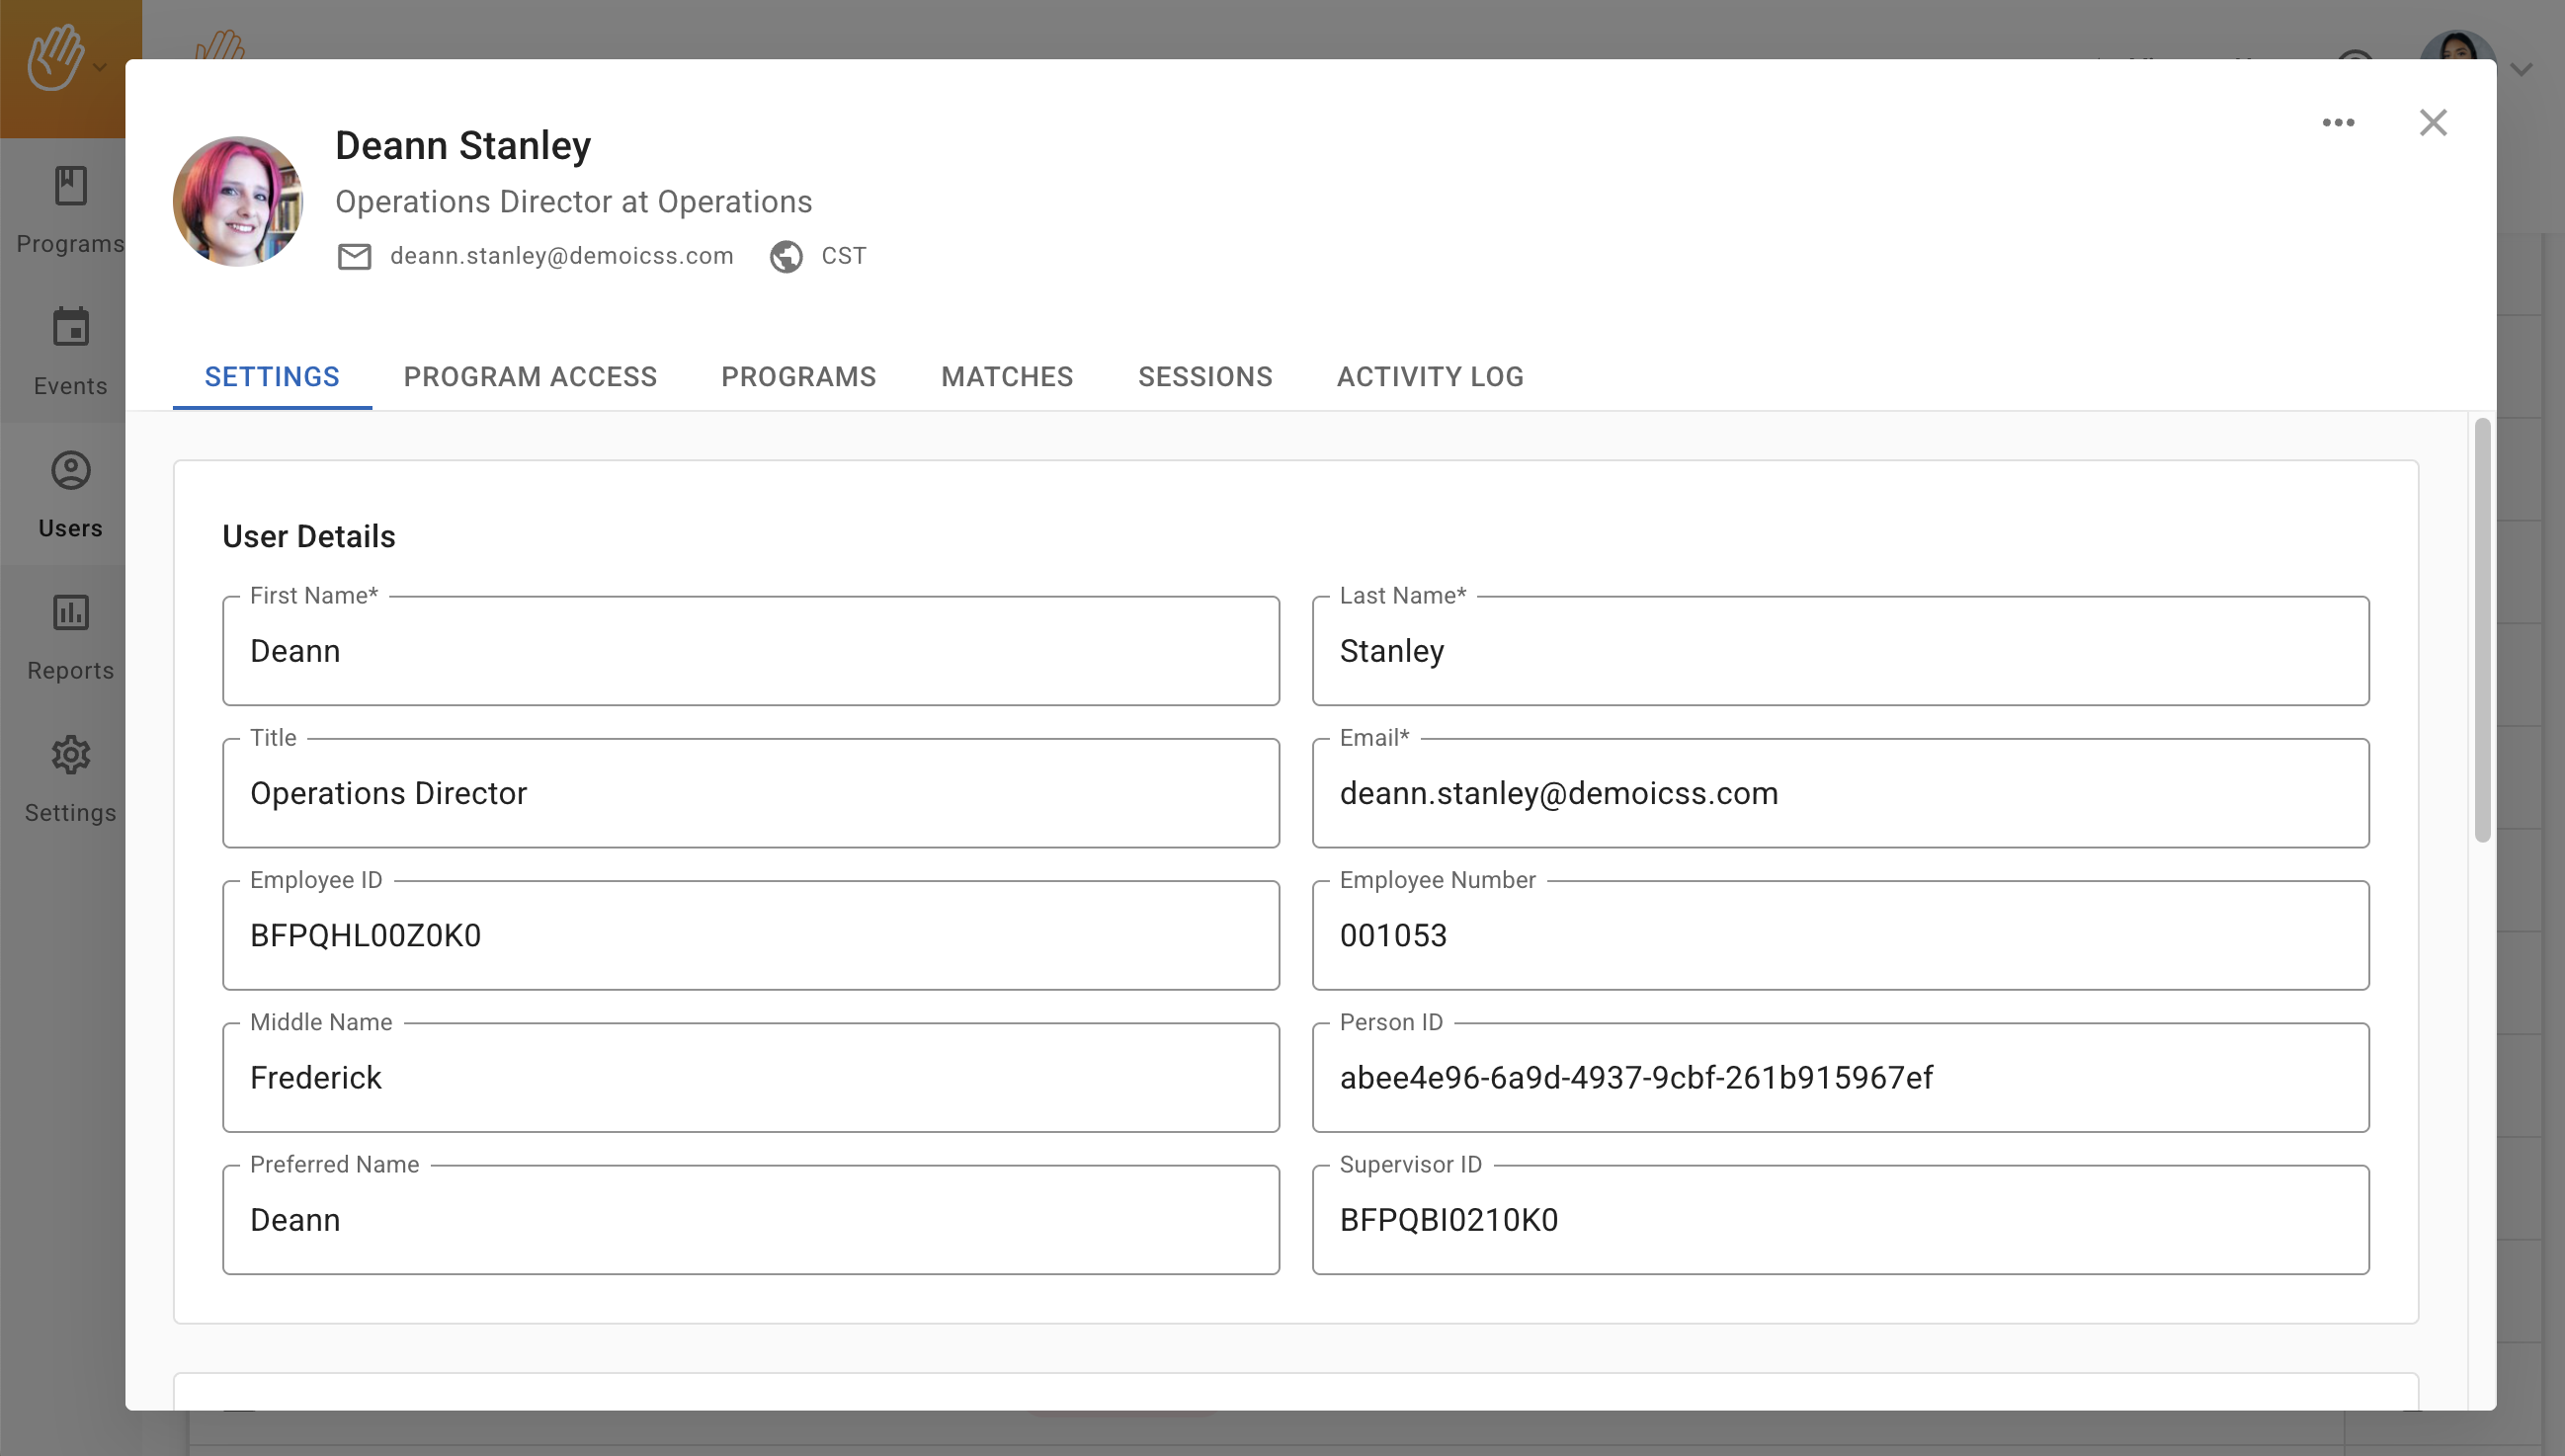Expand the account avatar chevron top right
Image resolution: width=2565 pixels, height=1456 pixels.
click(x=2521, y=70)
